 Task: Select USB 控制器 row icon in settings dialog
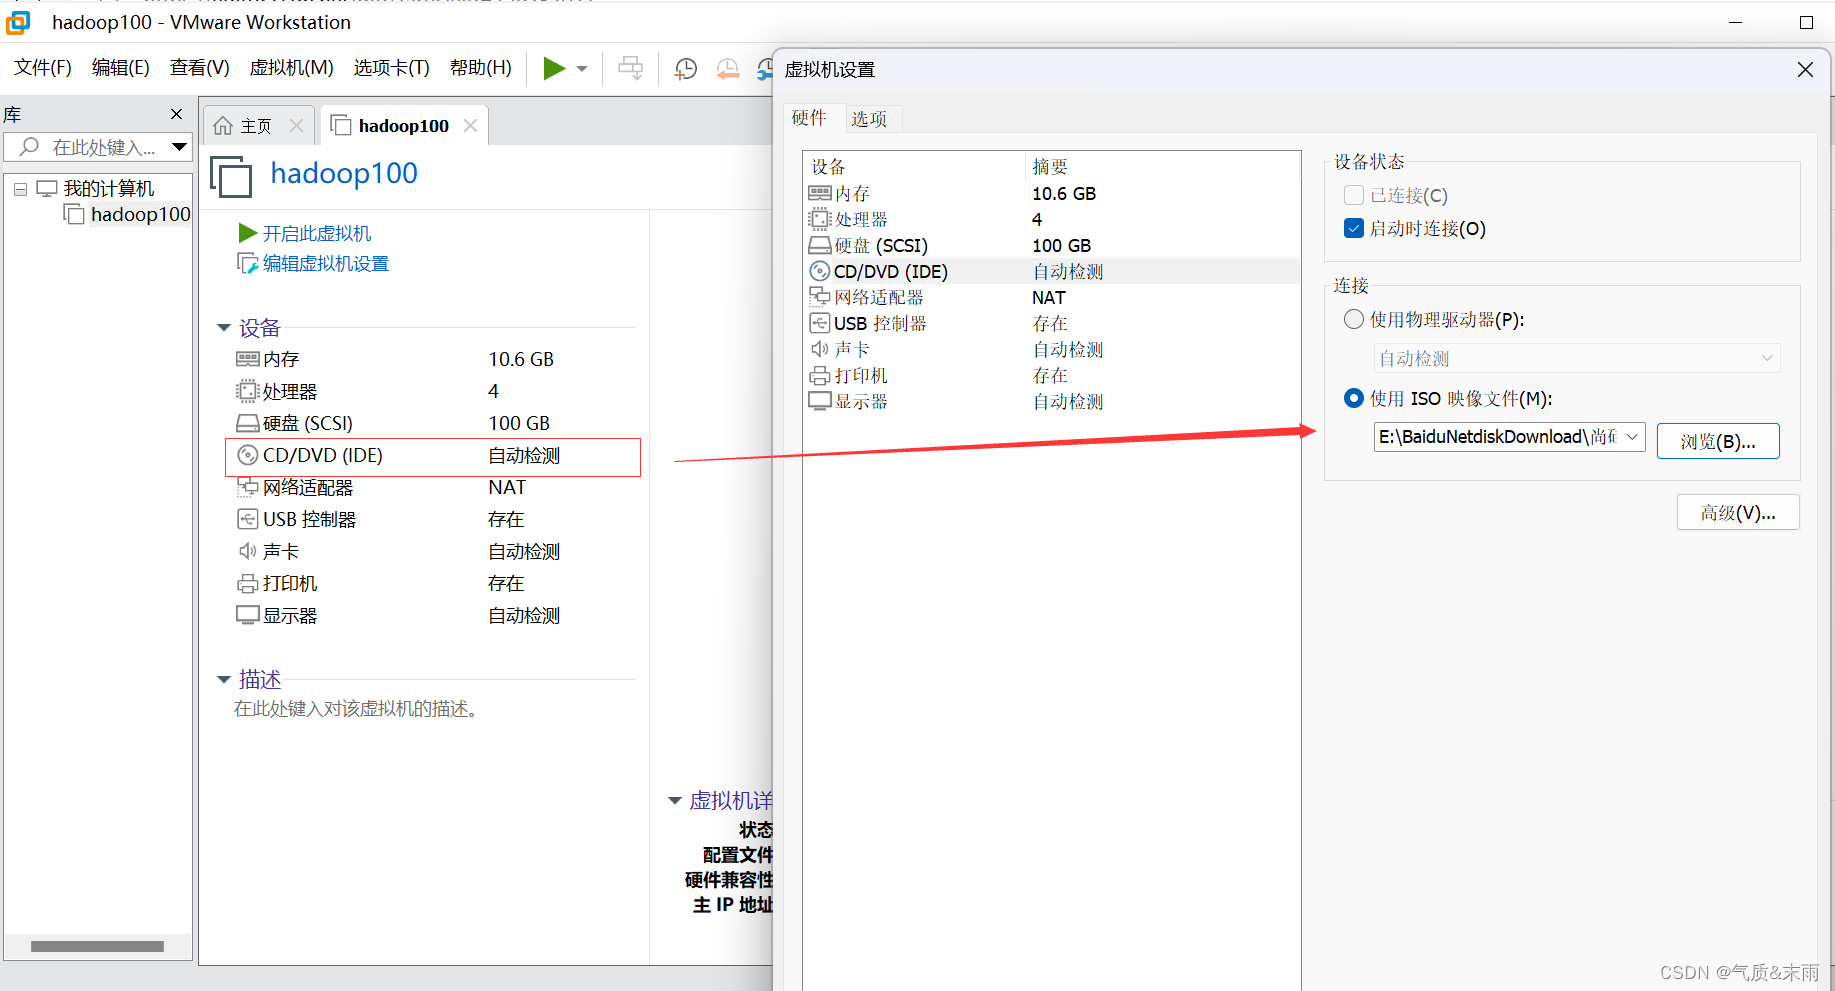click(820, 323)
